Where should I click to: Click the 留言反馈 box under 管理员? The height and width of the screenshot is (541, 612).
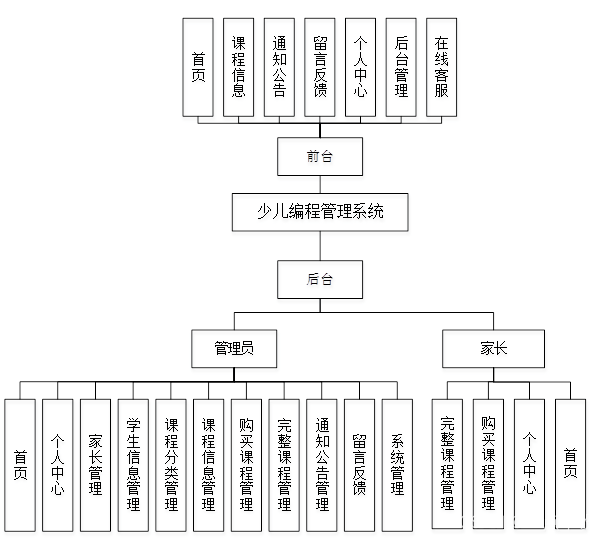click(359, 465)
